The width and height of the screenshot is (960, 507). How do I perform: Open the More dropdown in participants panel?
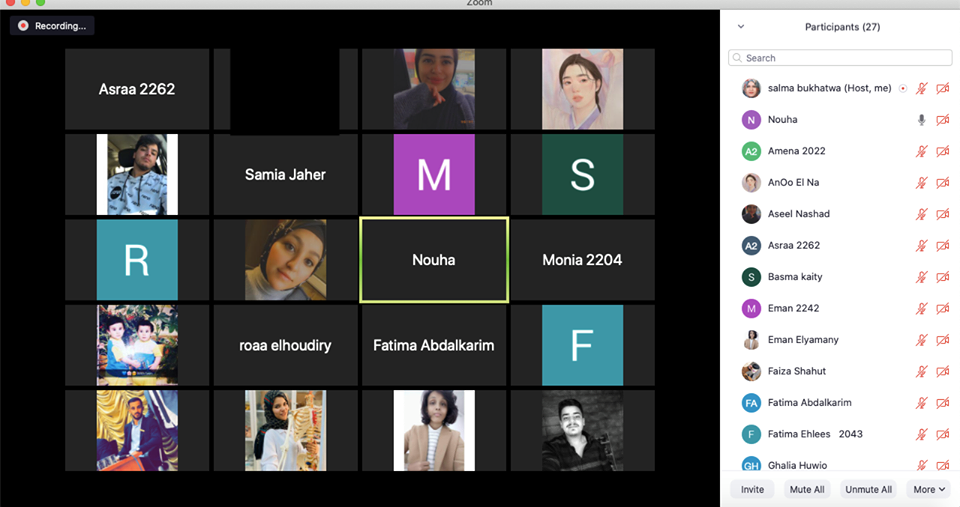pyautogui.click(x=929, y=489)
